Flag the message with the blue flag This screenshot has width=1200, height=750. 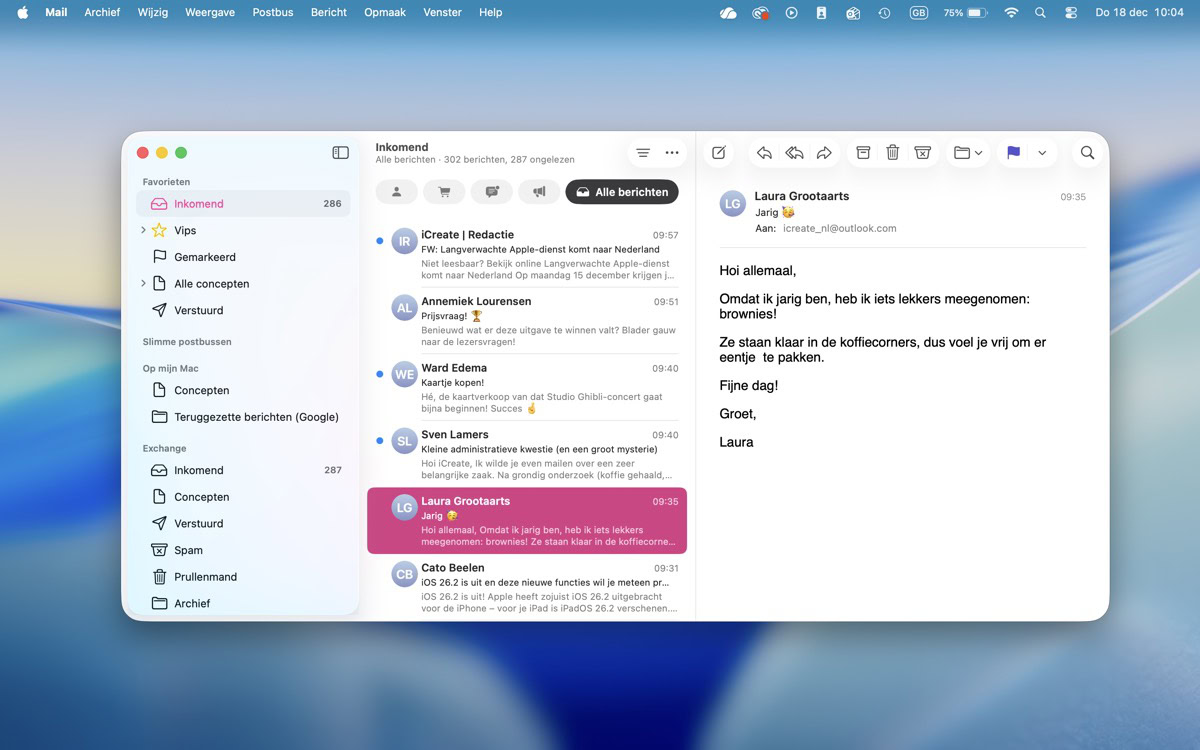1013,153
